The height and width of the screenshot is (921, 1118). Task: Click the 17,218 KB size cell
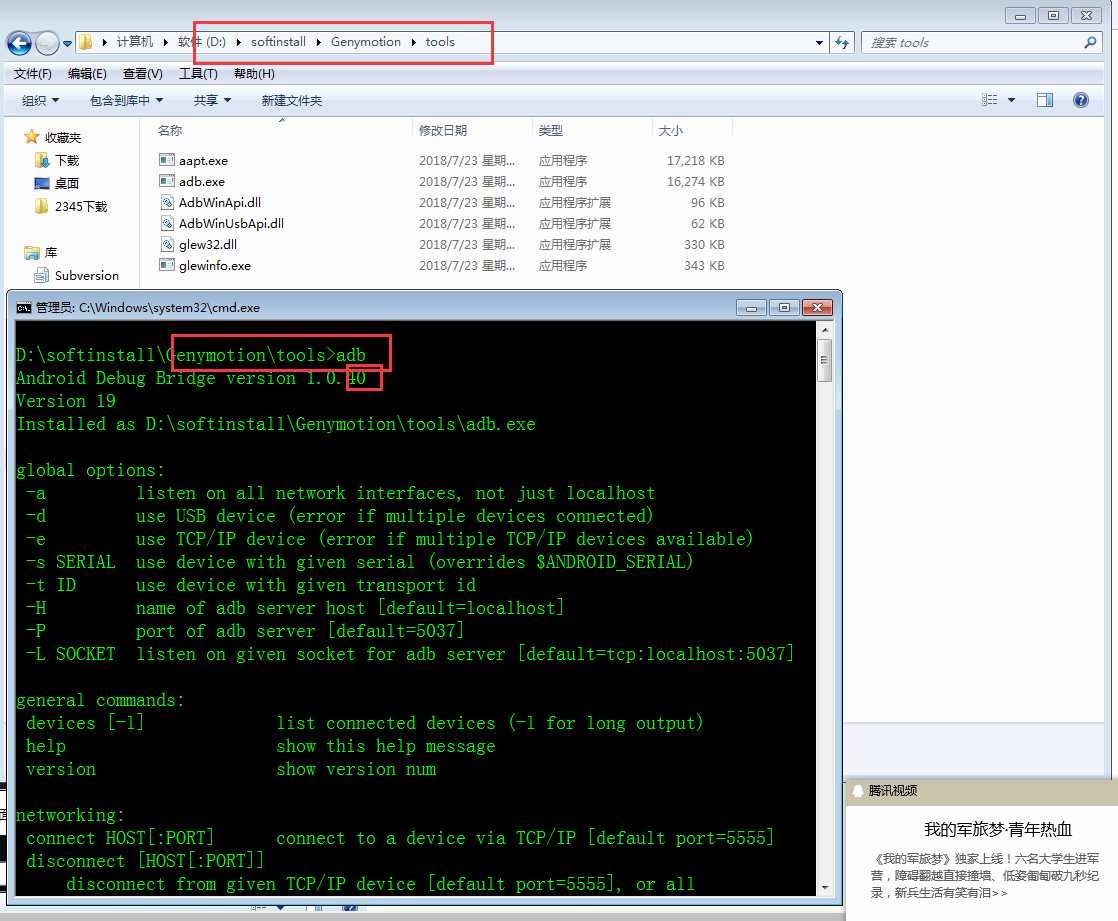tap(695, 160)
